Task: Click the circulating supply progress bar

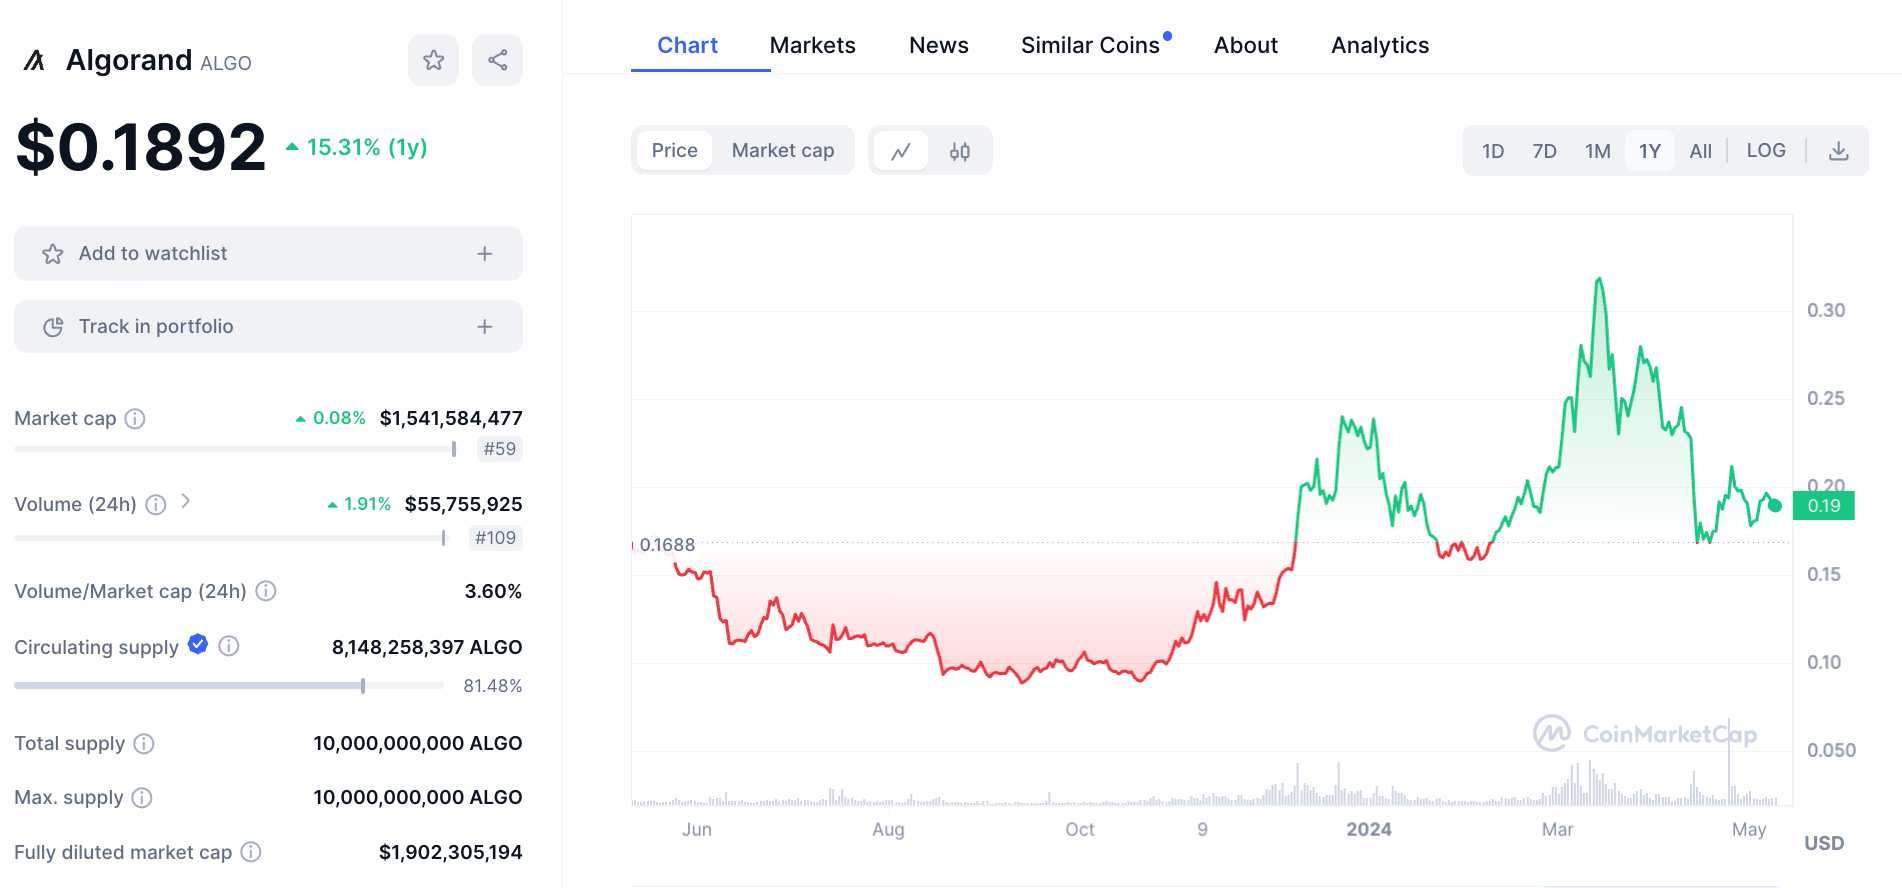Action: pos(228,686)
